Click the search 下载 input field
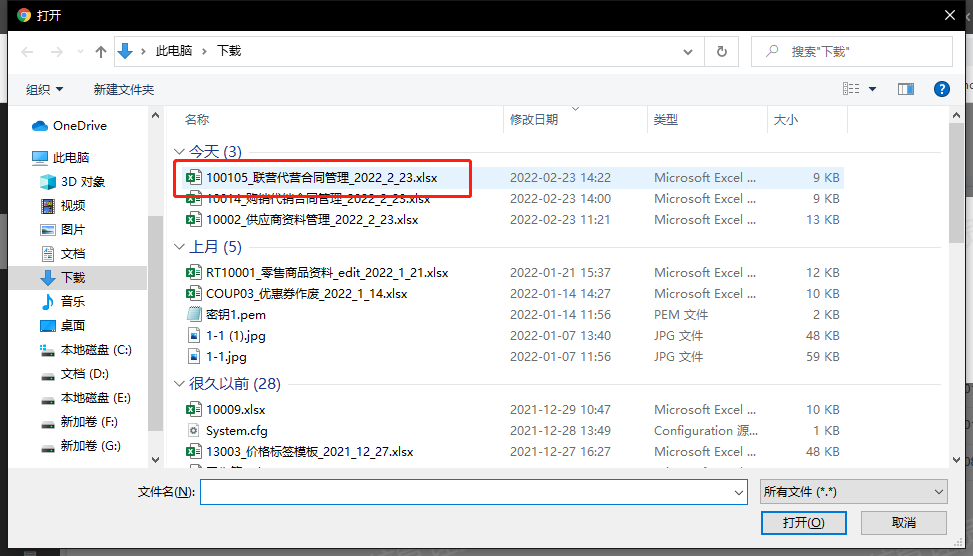The width and height of the screenshot is (973, 556). (x=851, y=52)
